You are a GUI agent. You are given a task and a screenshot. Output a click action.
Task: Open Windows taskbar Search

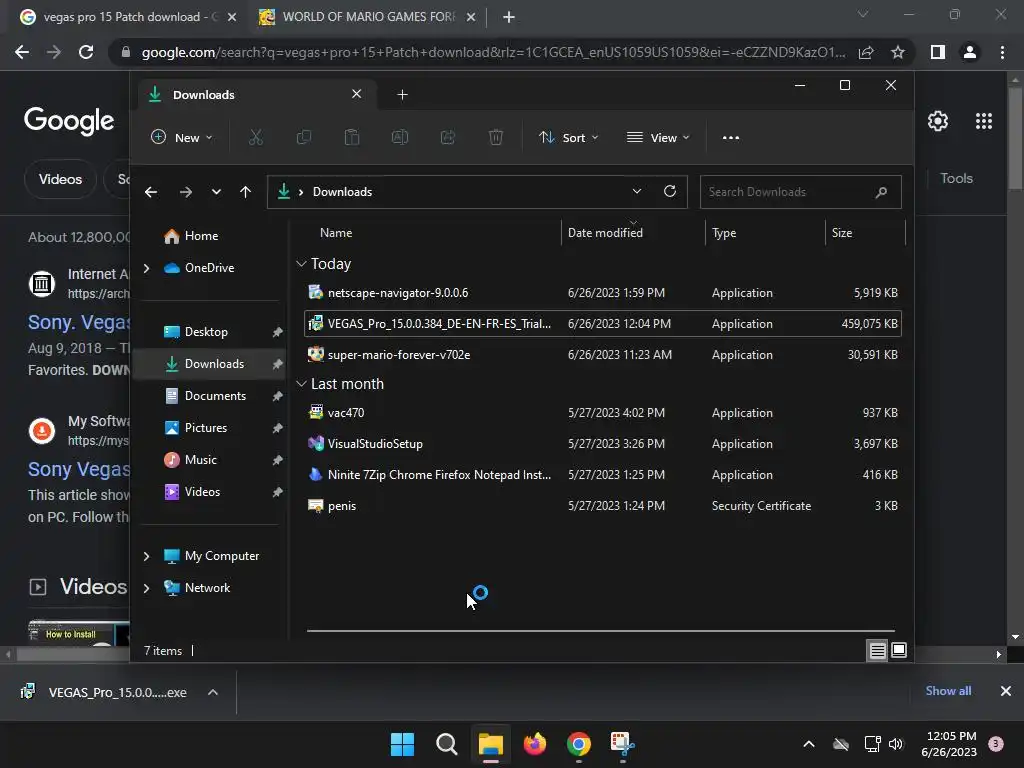447,744
